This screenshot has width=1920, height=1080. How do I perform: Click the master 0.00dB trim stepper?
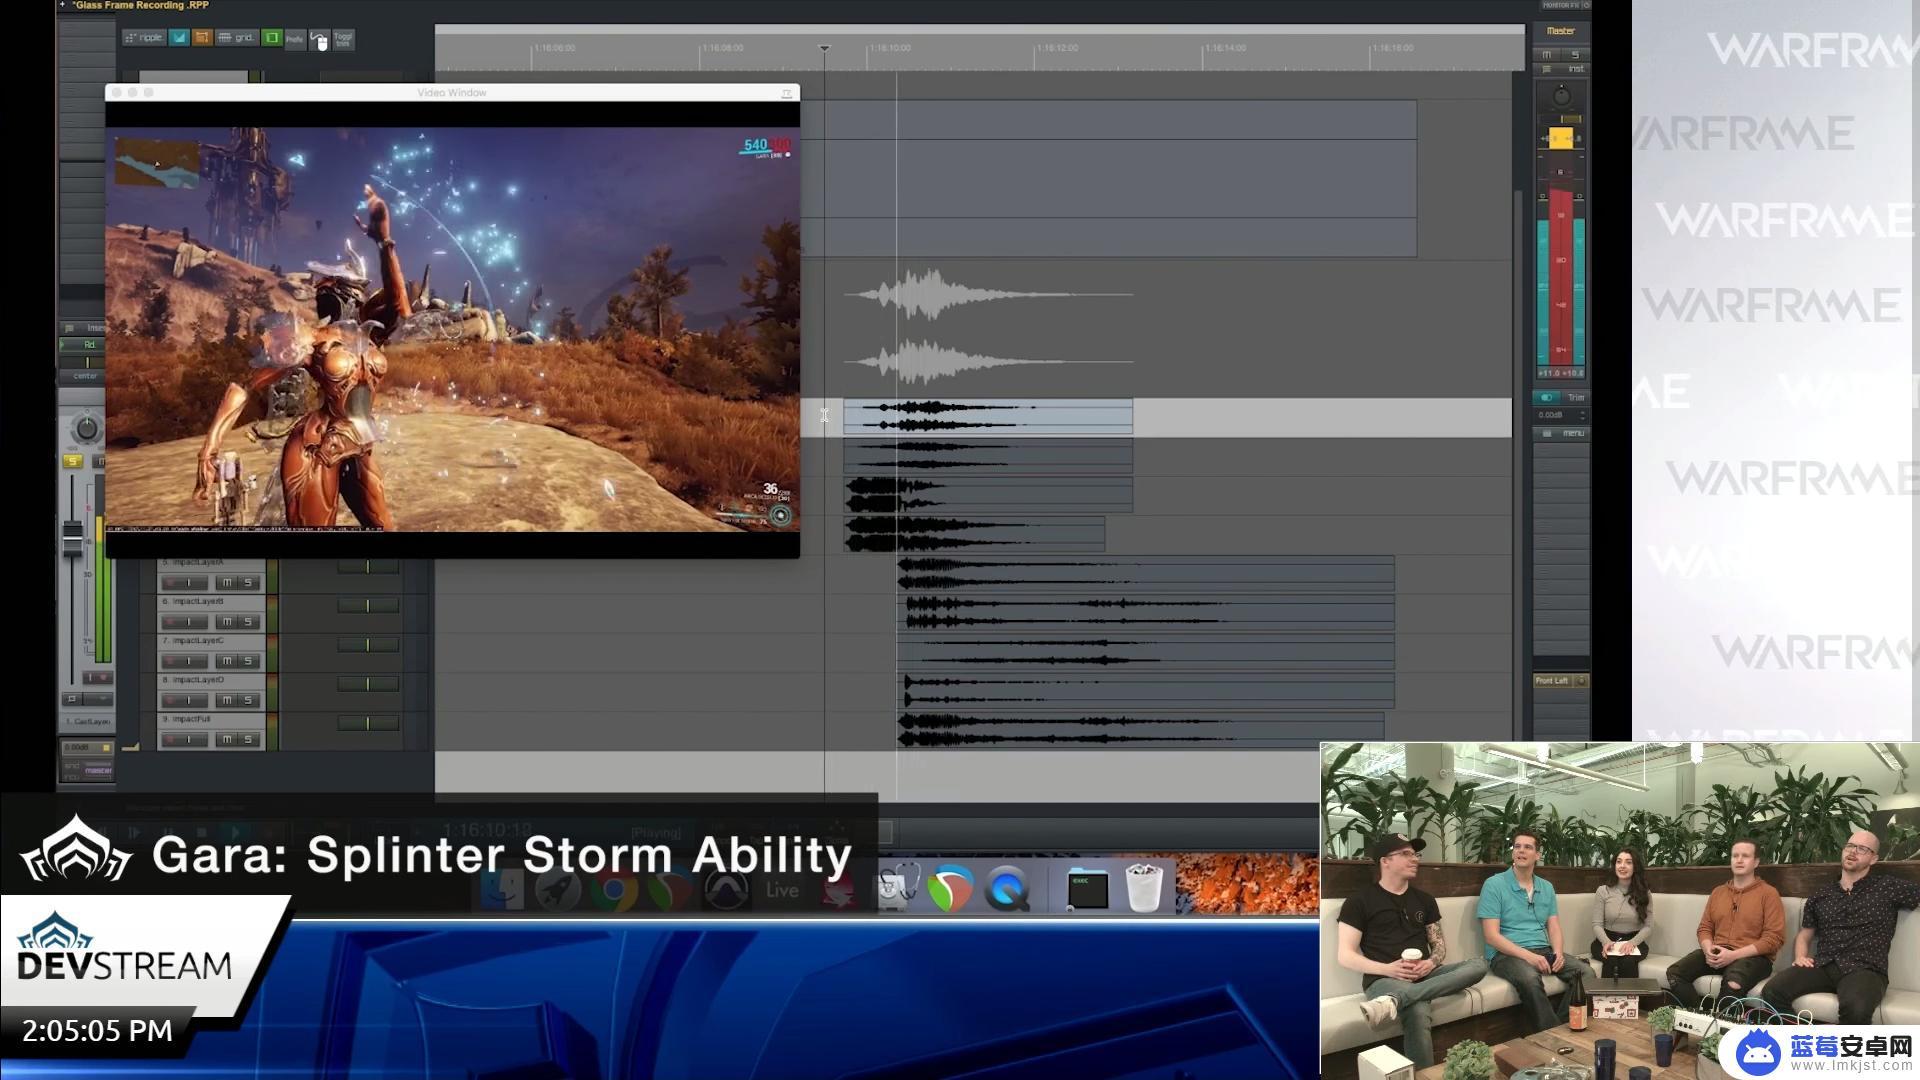1583,415
